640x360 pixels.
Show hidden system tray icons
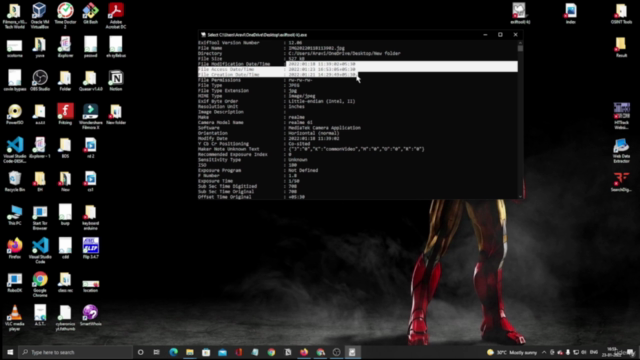coord(544,352)
